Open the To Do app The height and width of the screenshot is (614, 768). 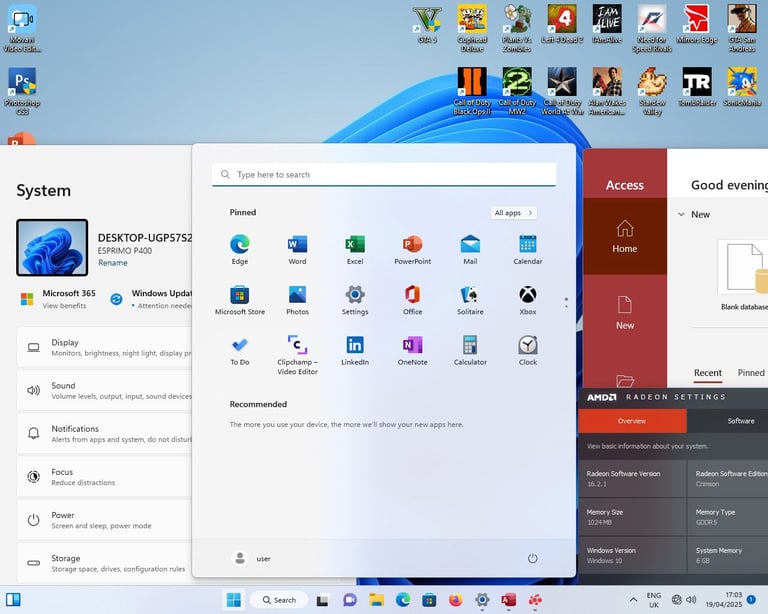point(240,350)
